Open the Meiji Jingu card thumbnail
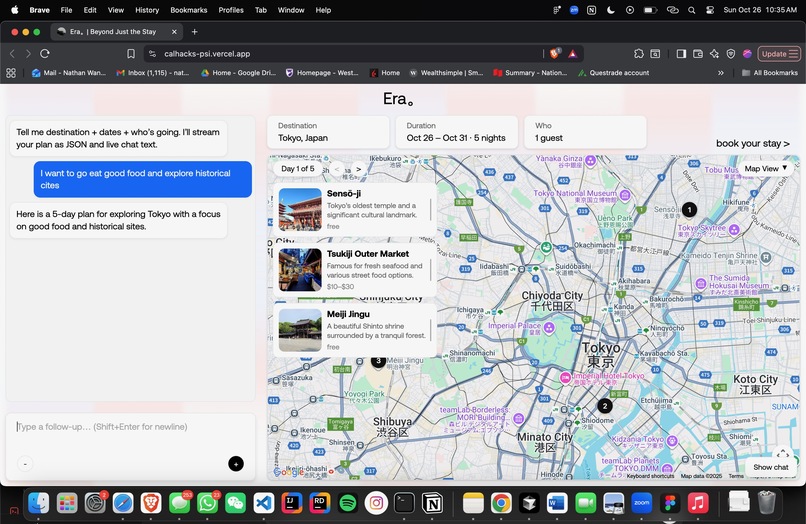The height and width of the screenshot is (524, 806). (300, 330)
